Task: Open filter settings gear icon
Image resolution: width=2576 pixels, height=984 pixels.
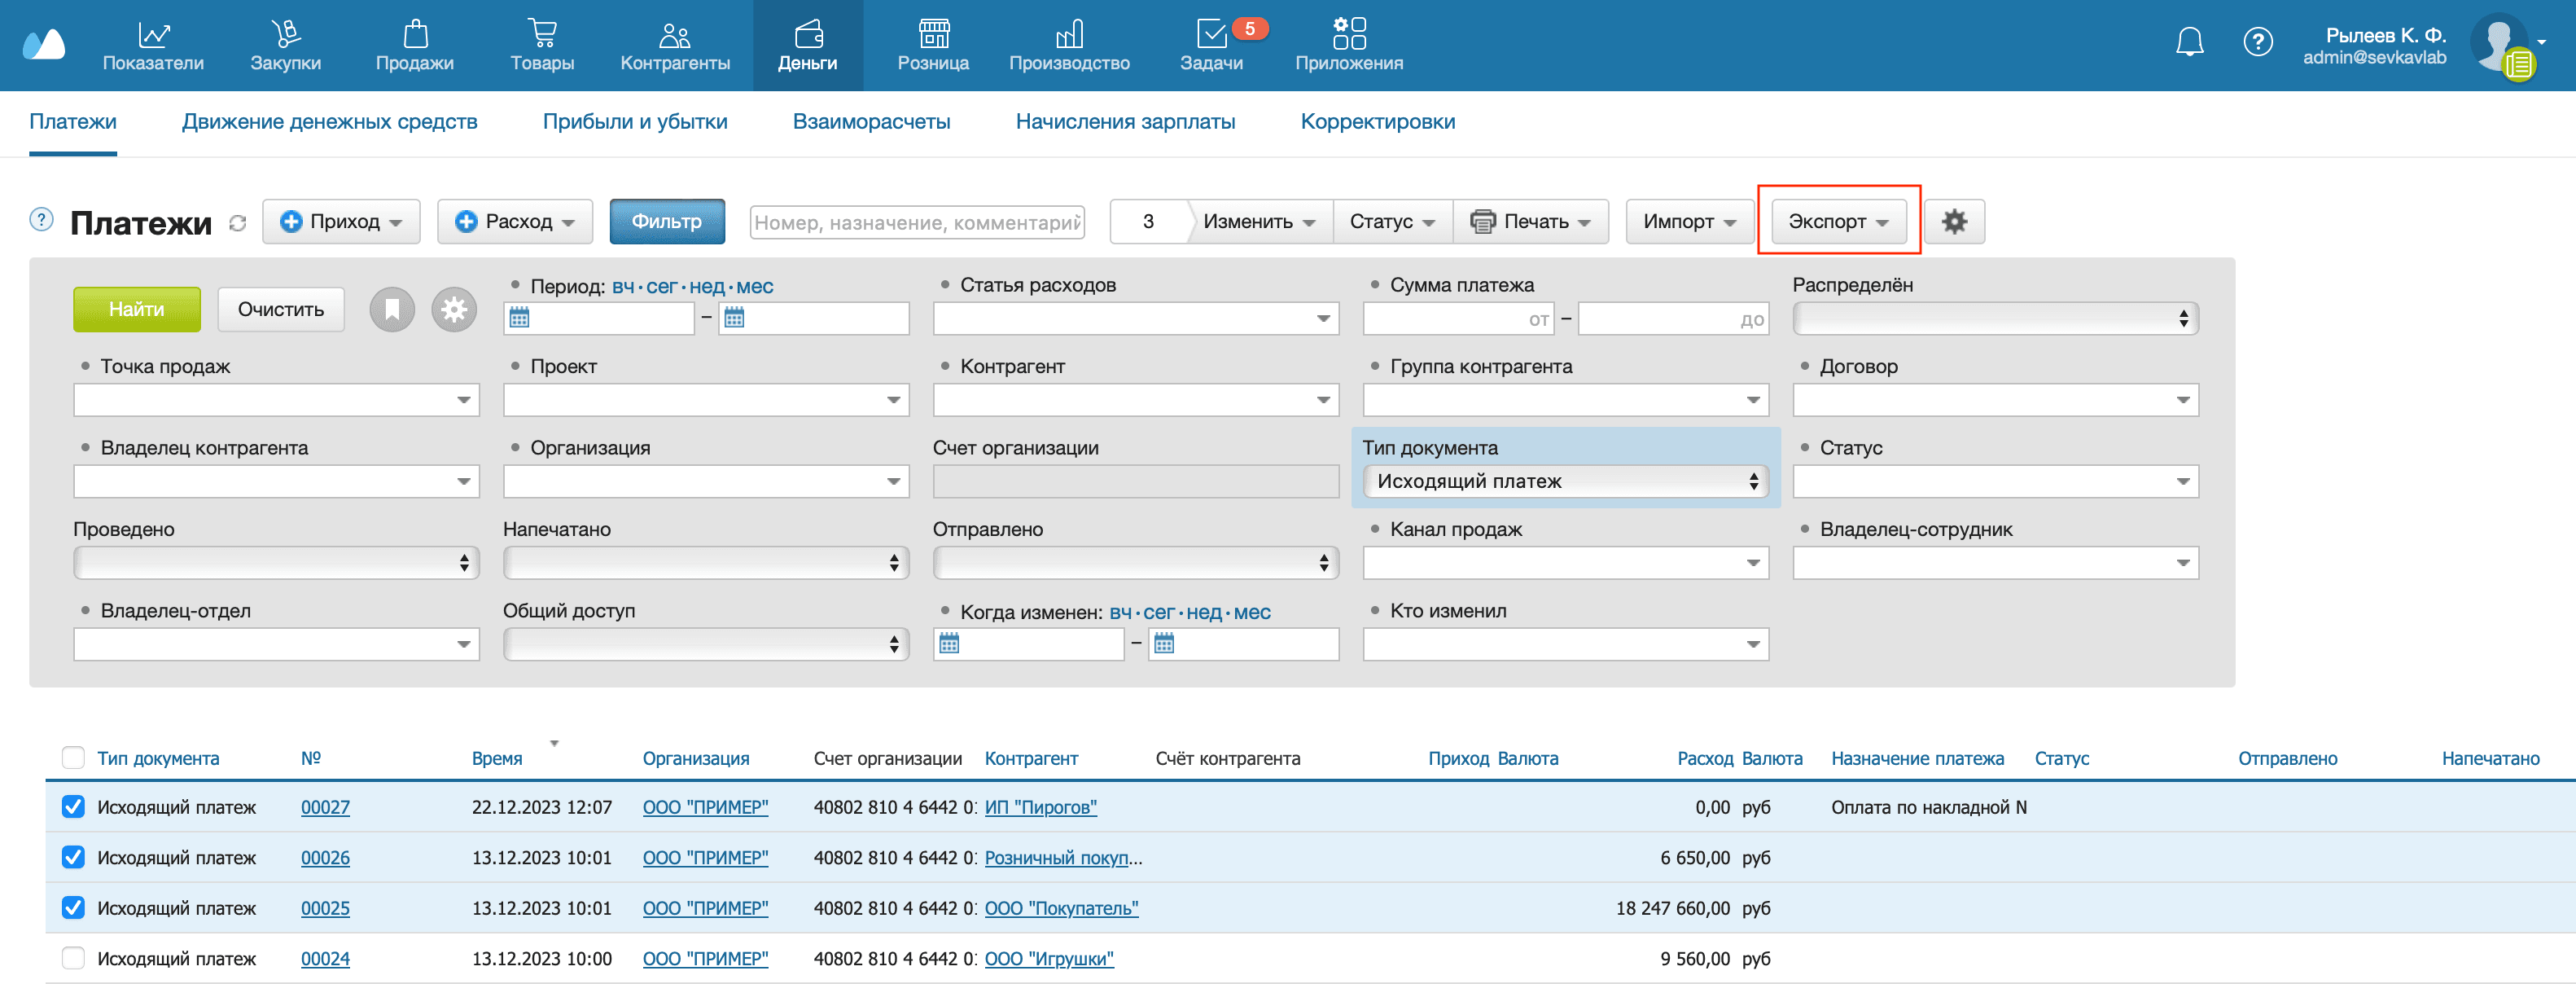Action: click(454, 310)
